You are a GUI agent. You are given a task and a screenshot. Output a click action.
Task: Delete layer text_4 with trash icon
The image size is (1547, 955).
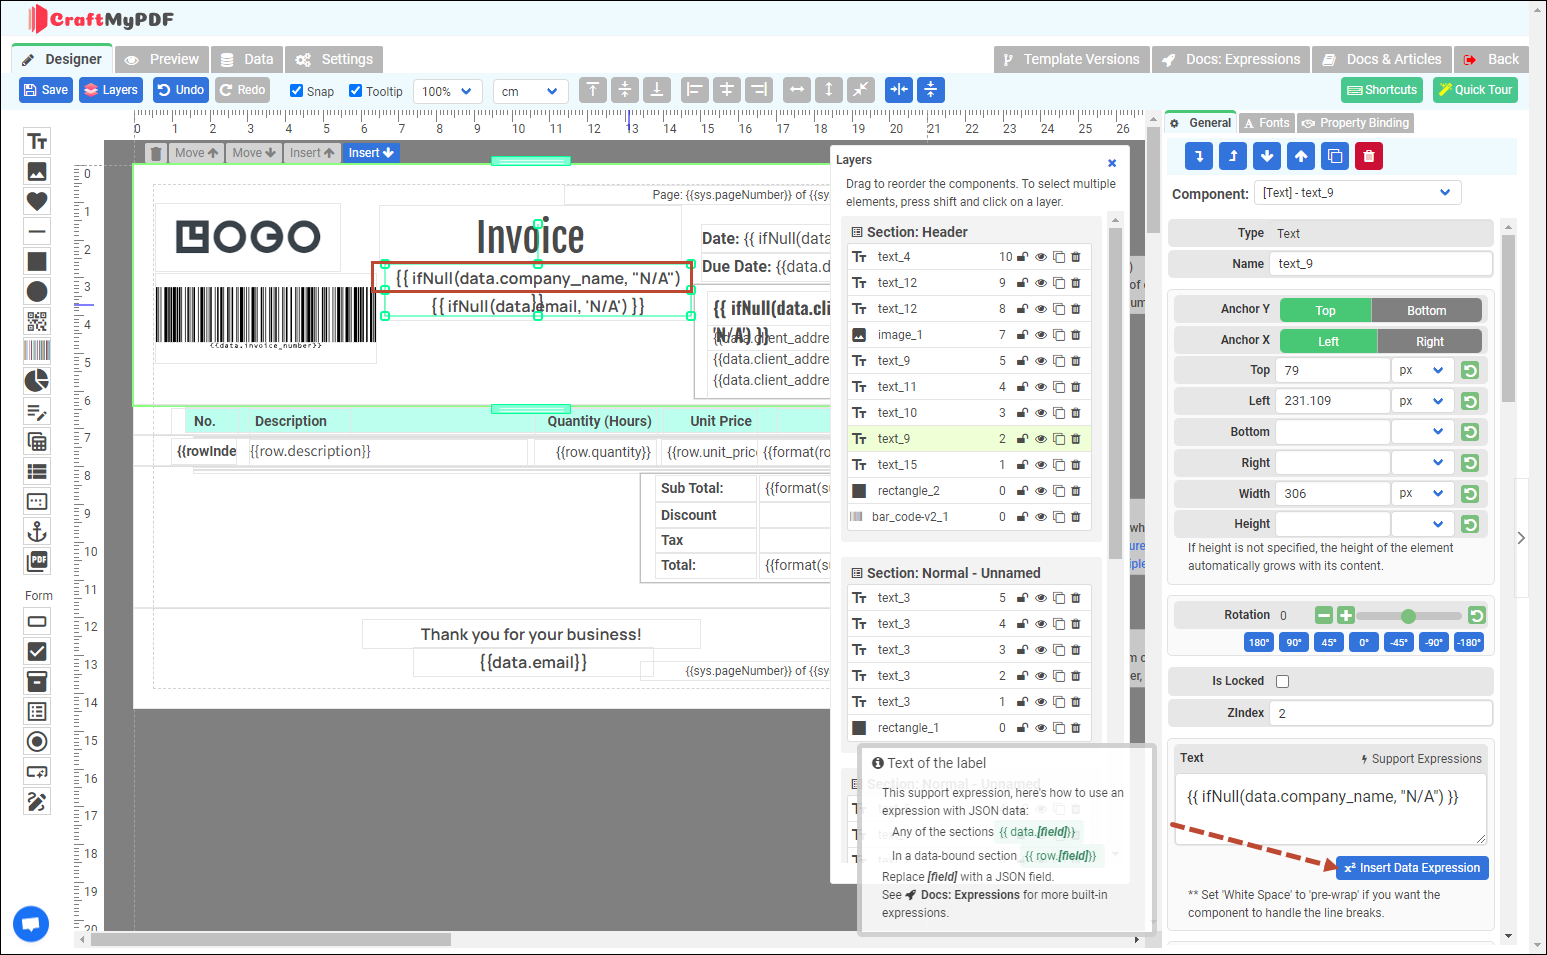pyautogui.click(x=1076, y=257)
